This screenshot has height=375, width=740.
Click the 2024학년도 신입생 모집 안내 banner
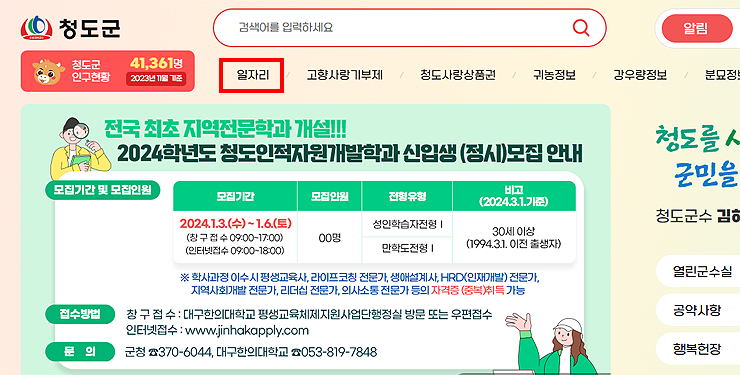click(x=315, y=240)
